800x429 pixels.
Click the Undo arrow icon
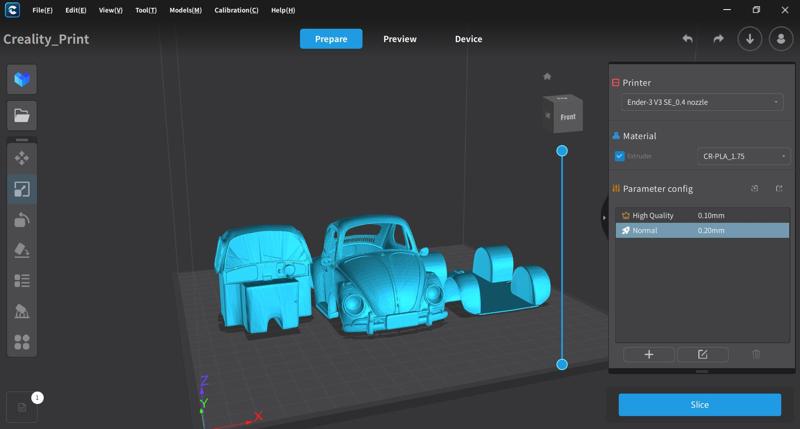coord(688,39)
